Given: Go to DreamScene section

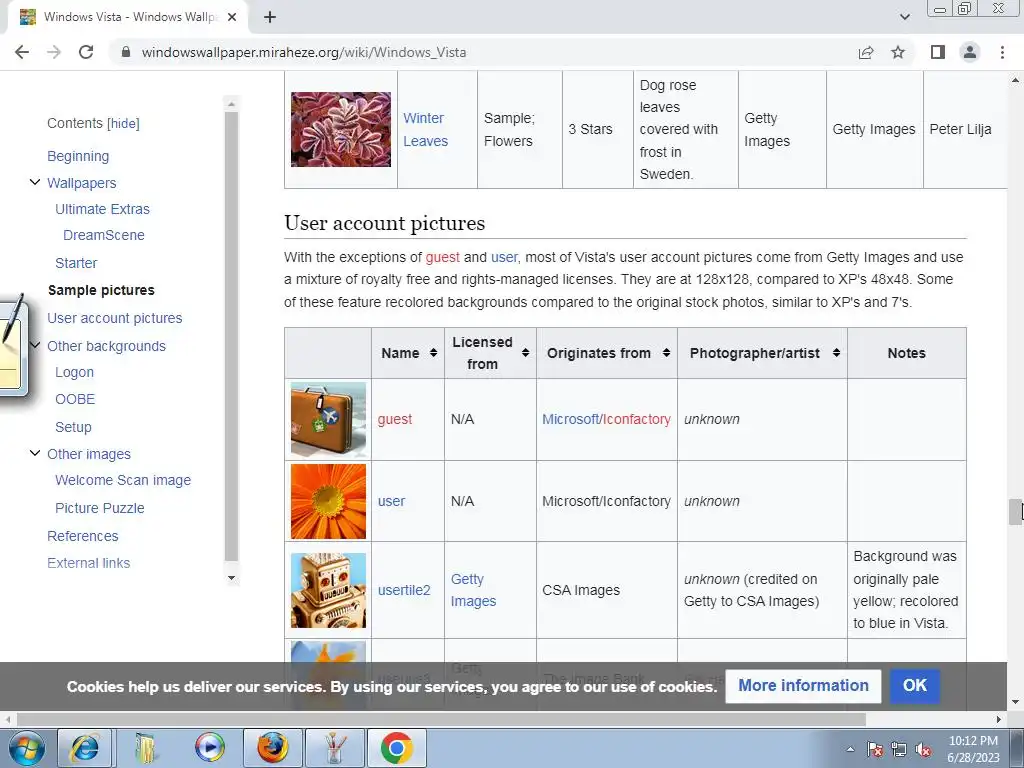Looking at the screenshot, I should (104, 235).
